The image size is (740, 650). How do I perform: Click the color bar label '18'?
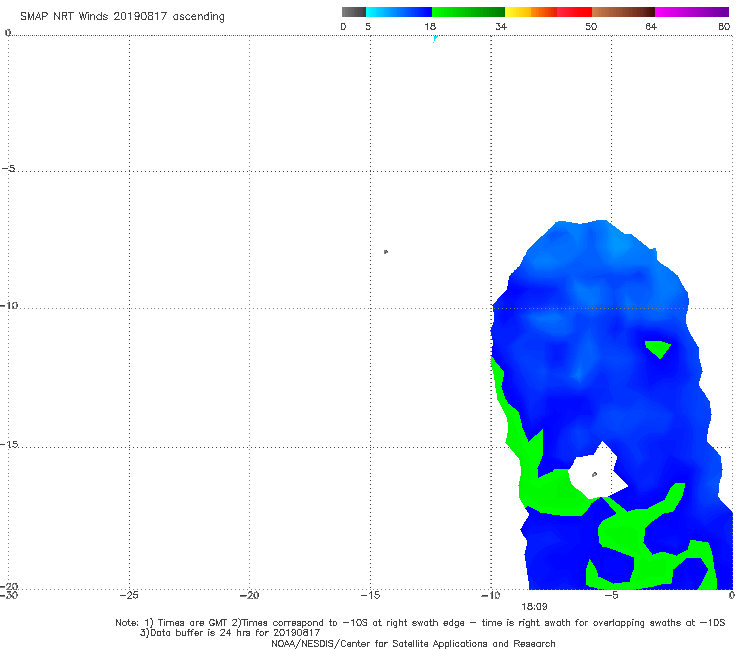point(430,26)
